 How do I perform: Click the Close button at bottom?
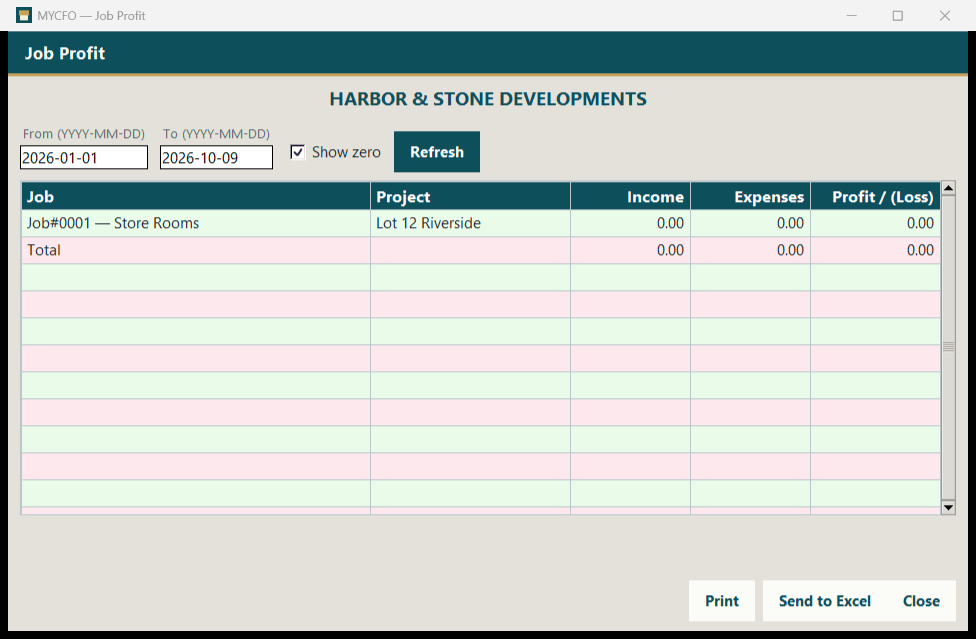click(x=921, y=601)
